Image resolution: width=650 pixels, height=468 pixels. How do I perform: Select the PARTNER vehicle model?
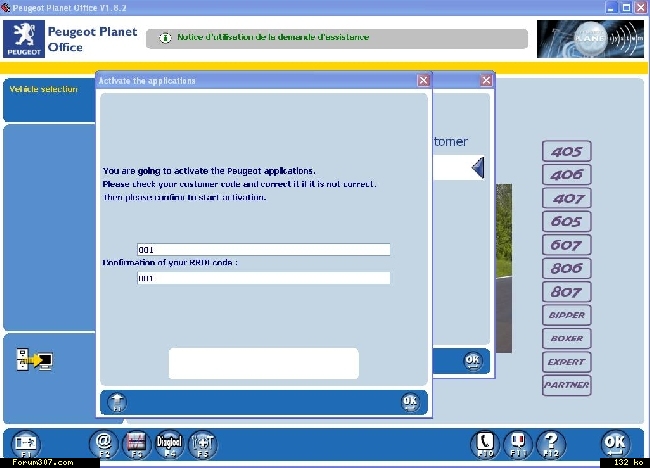click(x=567, y=386)
